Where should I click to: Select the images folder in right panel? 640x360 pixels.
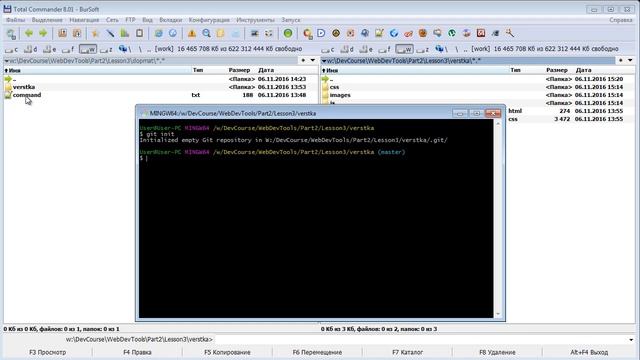(340, 95)
